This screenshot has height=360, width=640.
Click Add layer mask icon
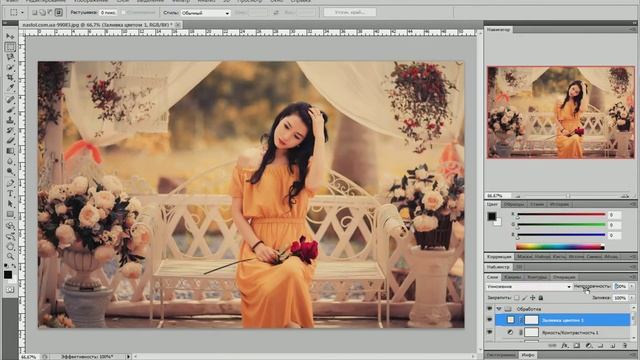tap(577, 345)
